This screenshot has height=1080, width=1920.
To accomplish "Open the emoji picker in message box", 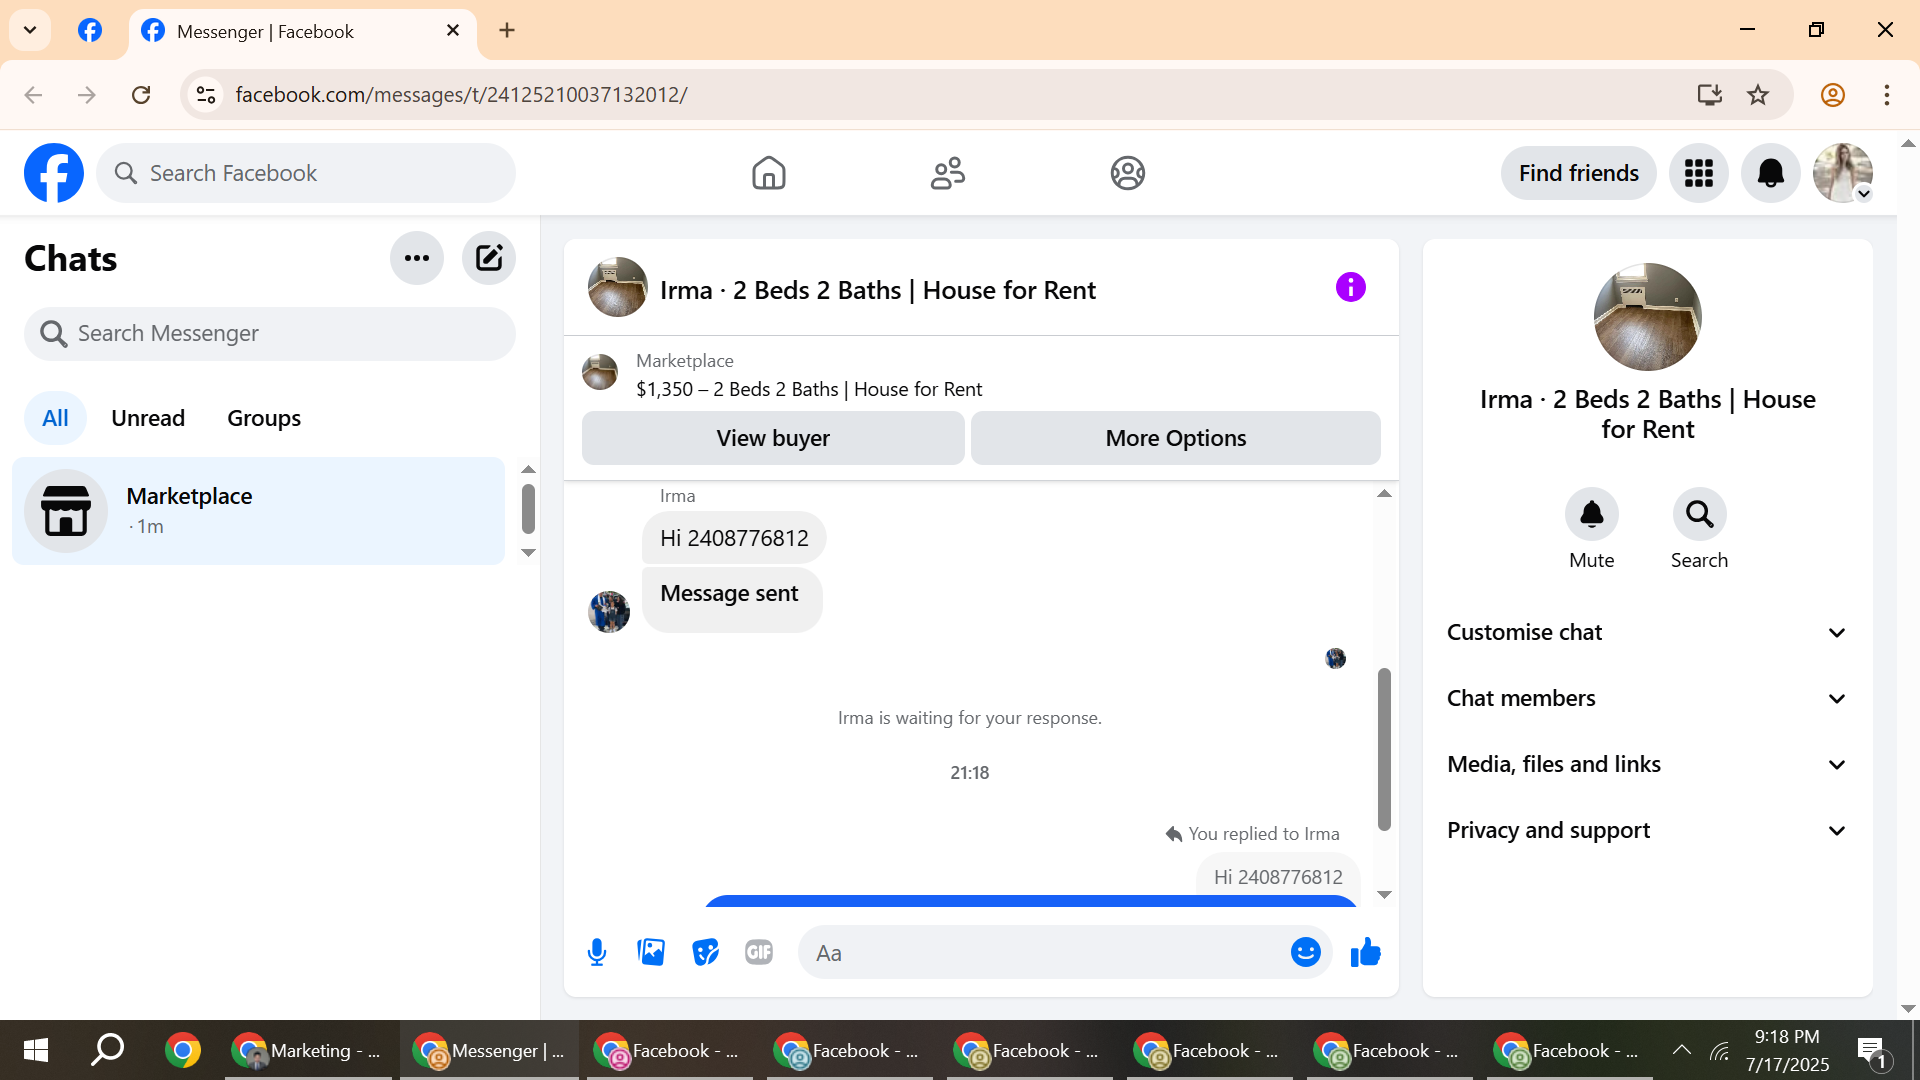I will click(x=1306, y=953).
